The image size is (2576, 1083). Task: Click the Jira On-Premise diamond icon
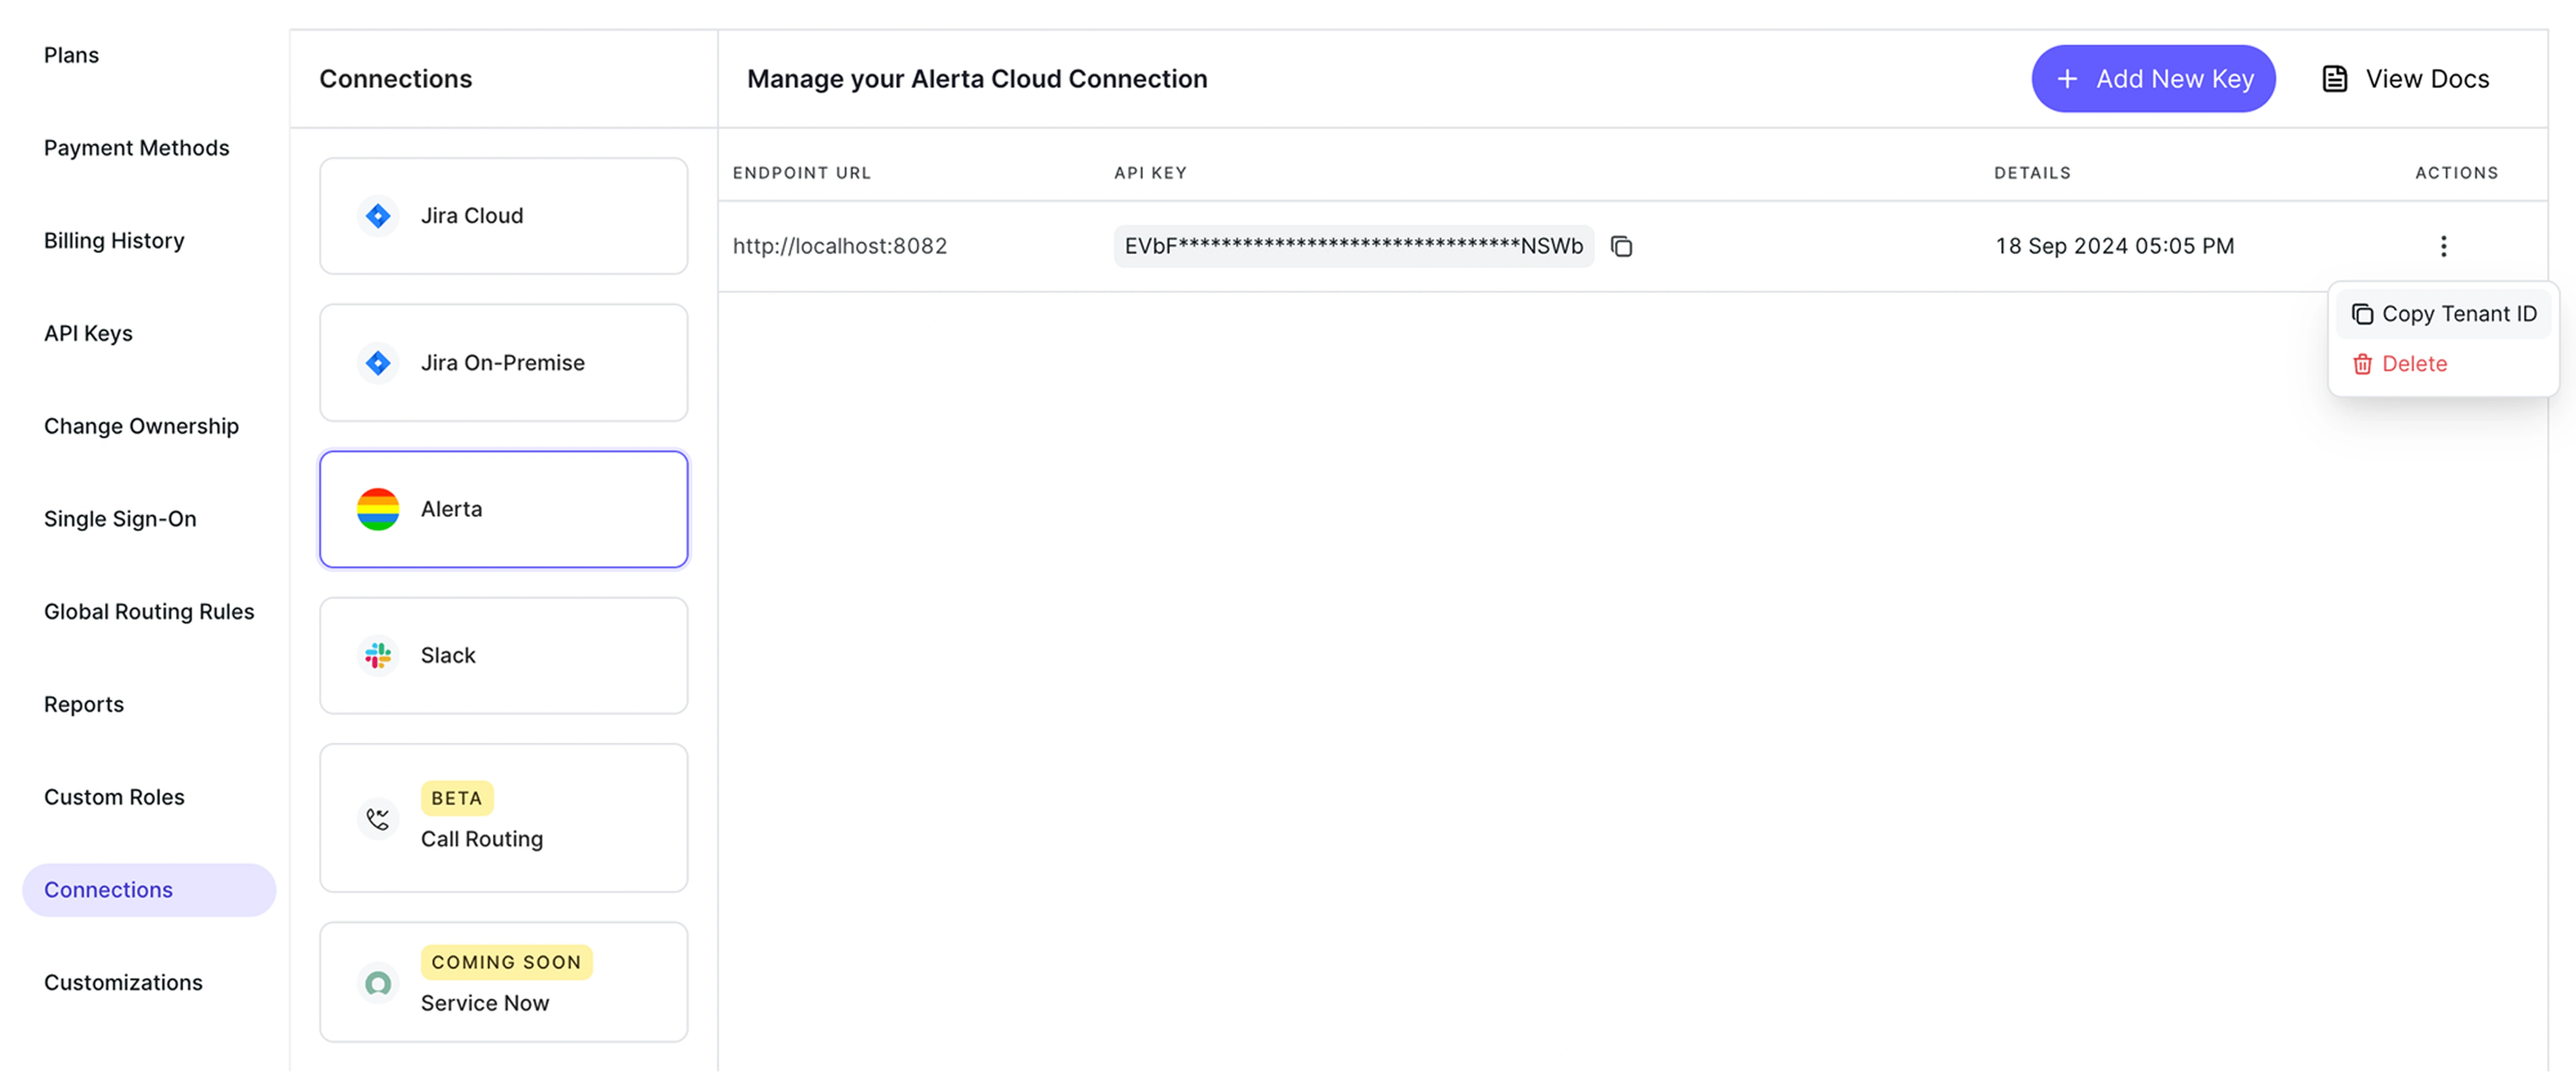pyautogui.click(x=378, y=363)
